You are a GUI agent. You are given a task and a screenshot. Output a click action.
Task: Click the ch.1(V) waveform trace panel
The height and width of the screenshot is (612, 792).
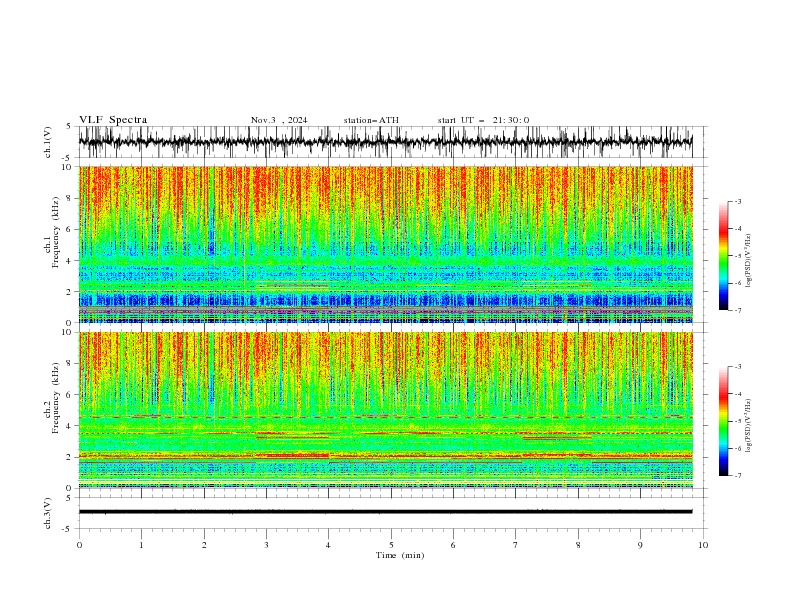393,142
